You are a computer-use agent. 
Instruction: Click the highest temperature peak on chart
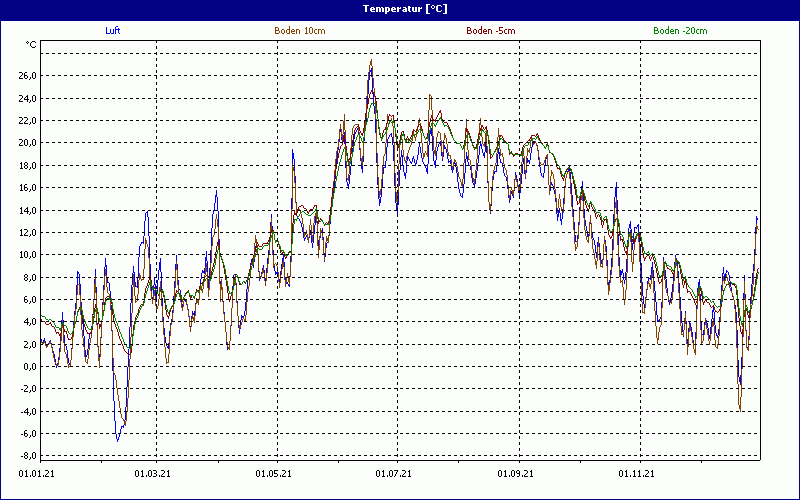[371, 61]
